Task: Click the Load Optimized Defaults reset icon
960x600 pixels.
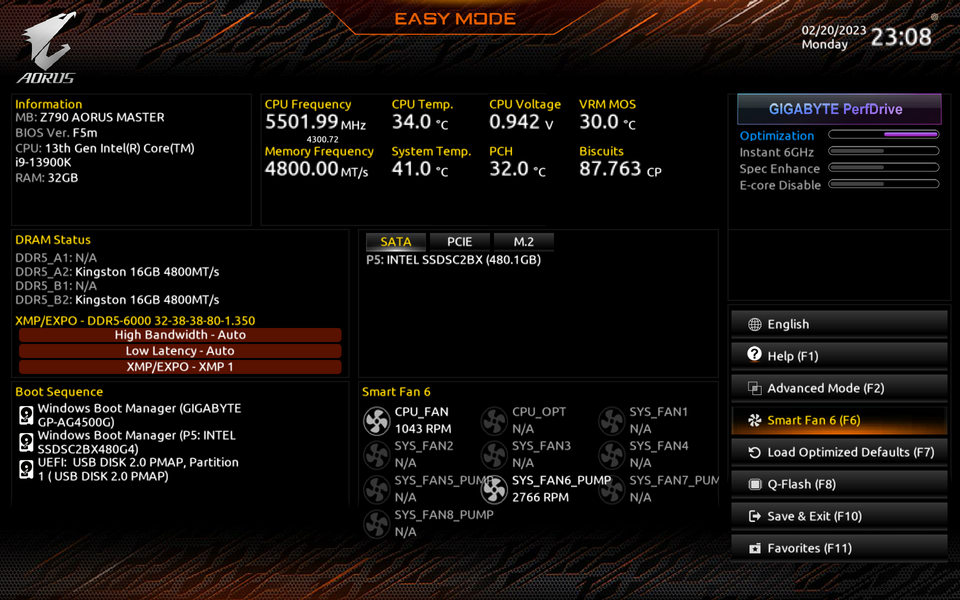Action: tap(754, 452)
